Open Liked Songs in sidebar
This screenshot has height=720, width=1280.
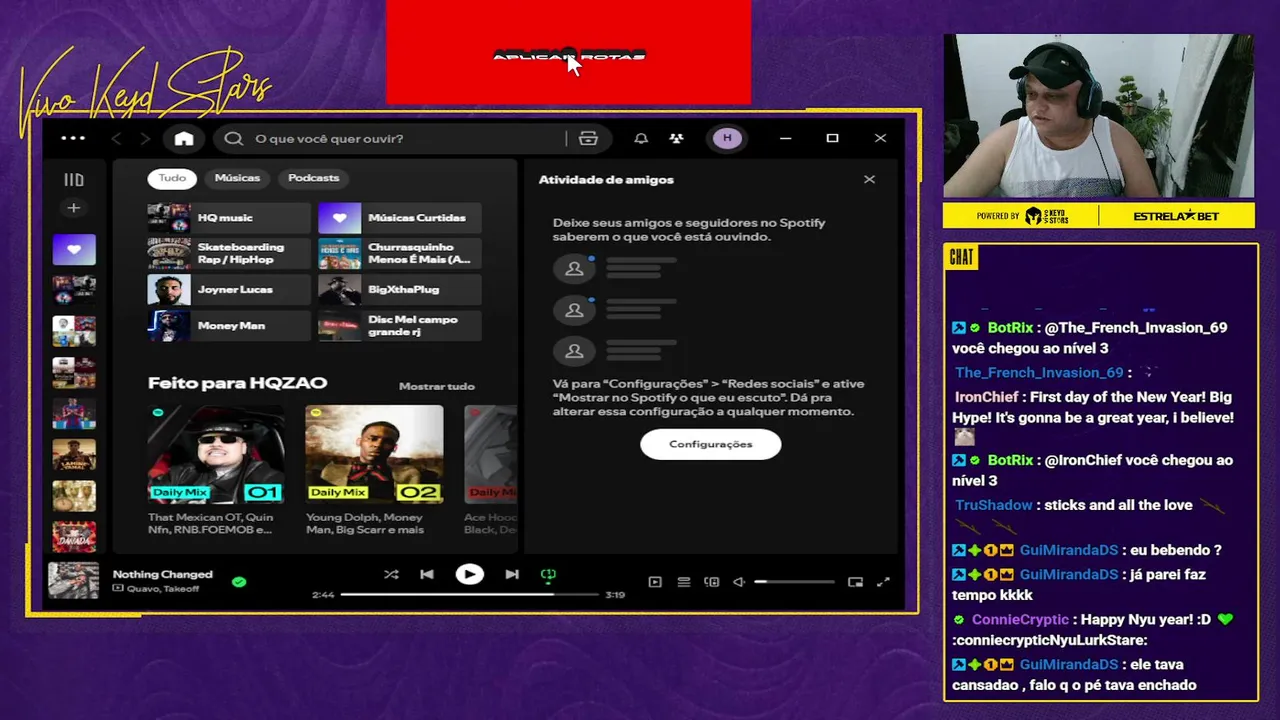74,249
